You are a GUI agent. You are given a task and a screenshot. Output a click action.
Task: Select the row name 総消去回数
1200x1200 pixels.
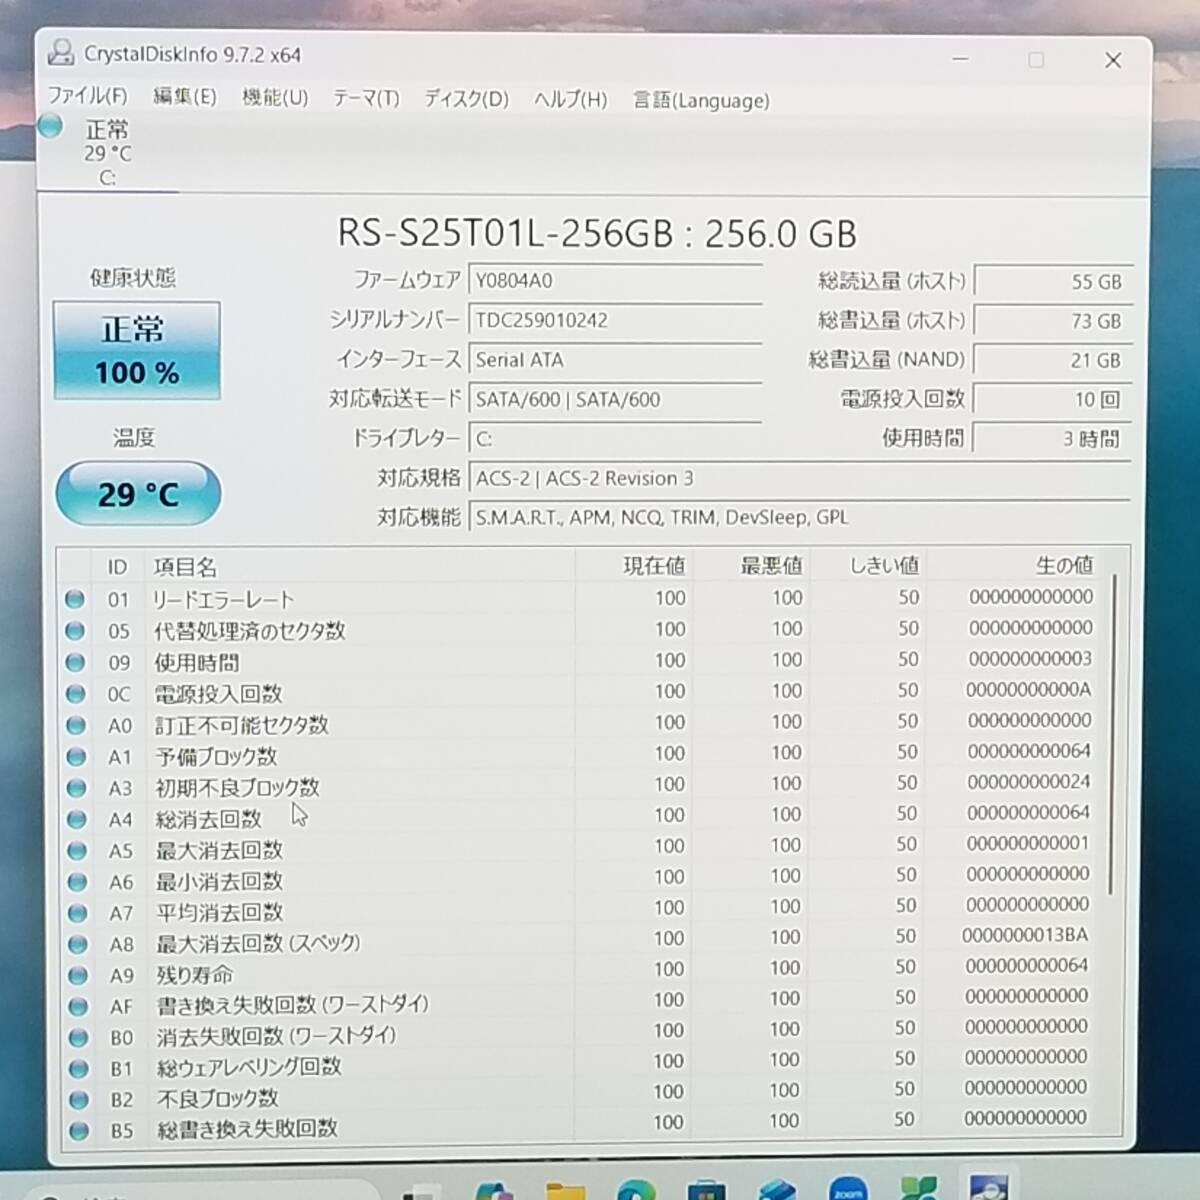coord(208,819)
